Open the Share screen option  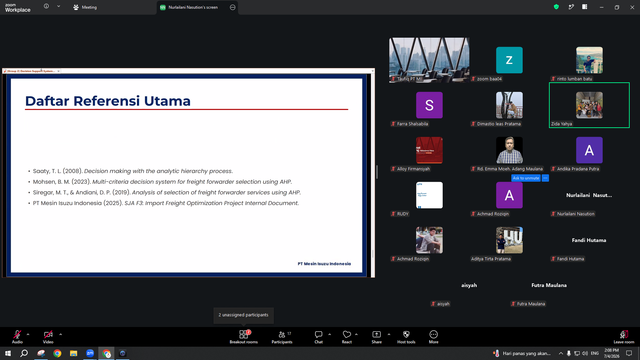pos(376,337)
